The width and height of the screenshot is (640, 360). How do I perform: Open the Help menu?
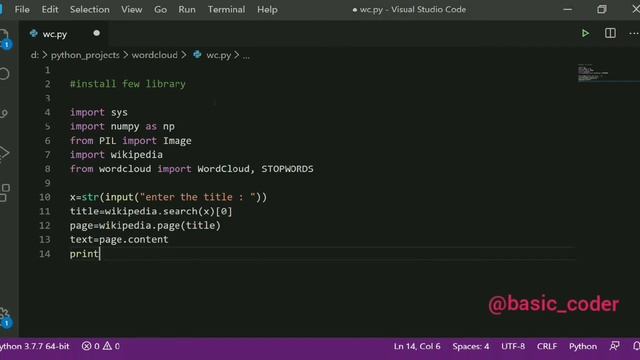tap(267, 9)
